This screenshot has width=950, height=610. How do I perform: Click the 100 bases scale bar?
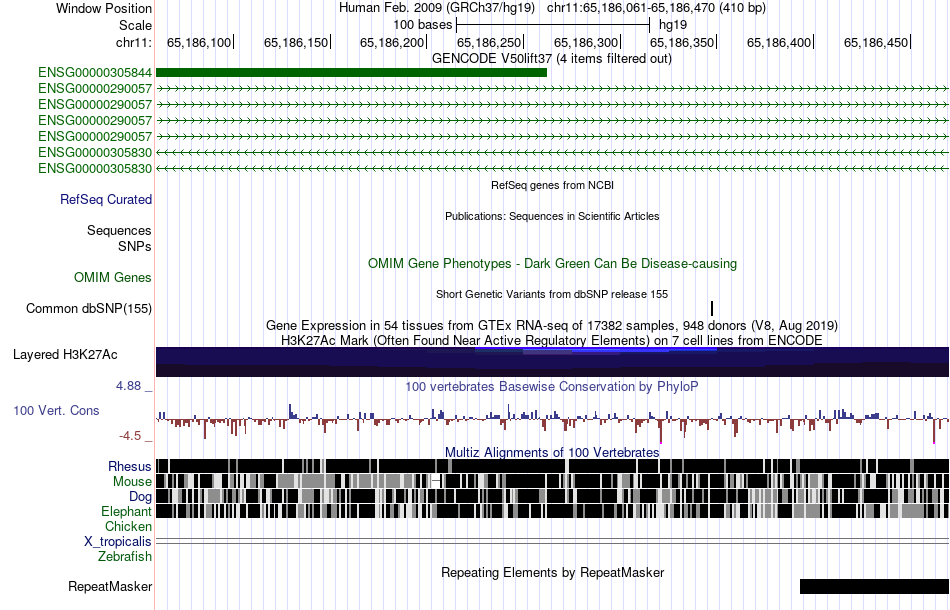[553, 25]
